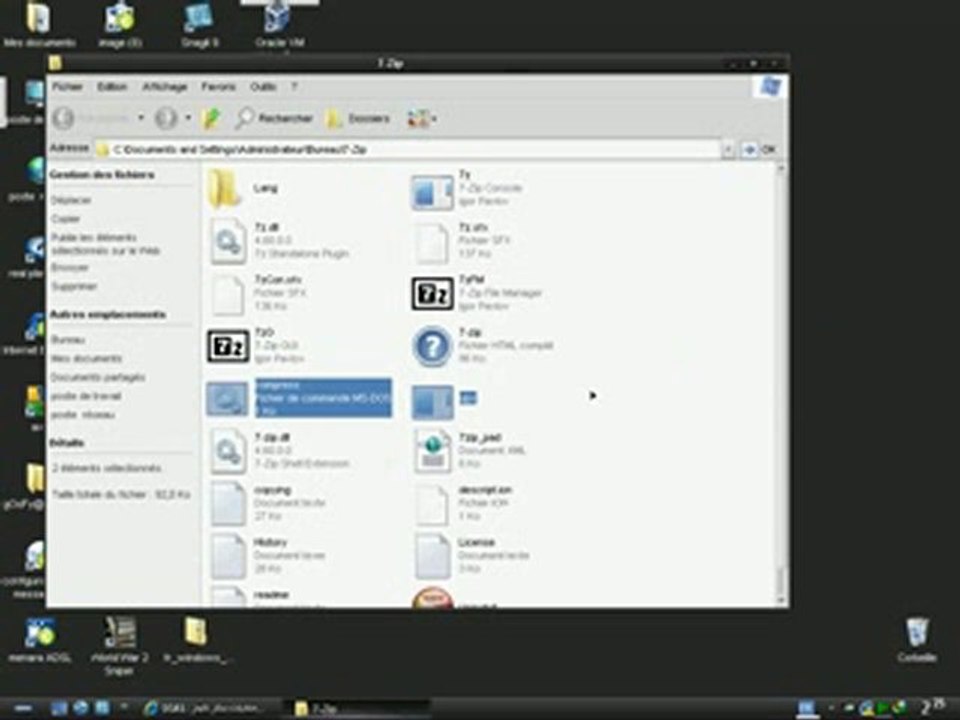Select the 7-zip.dll Shell Extension file icon
This screenshot has width=960, height=720.
[228, 452]
